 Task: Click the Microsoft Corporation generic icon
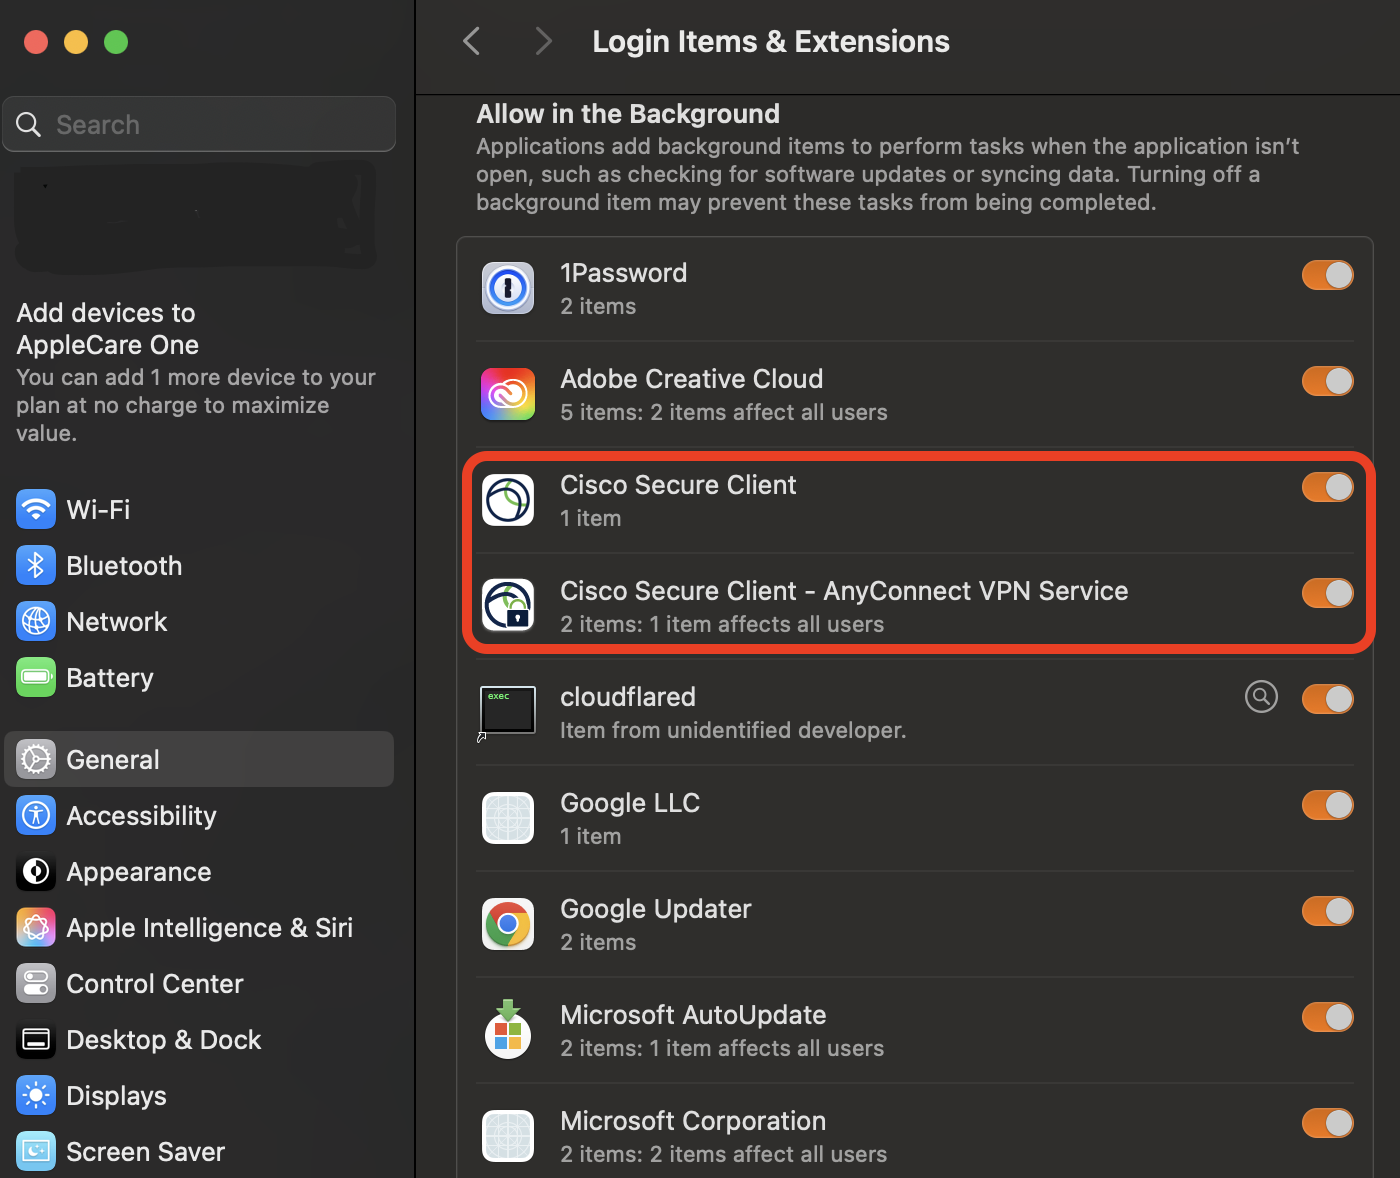(508, 1136)
